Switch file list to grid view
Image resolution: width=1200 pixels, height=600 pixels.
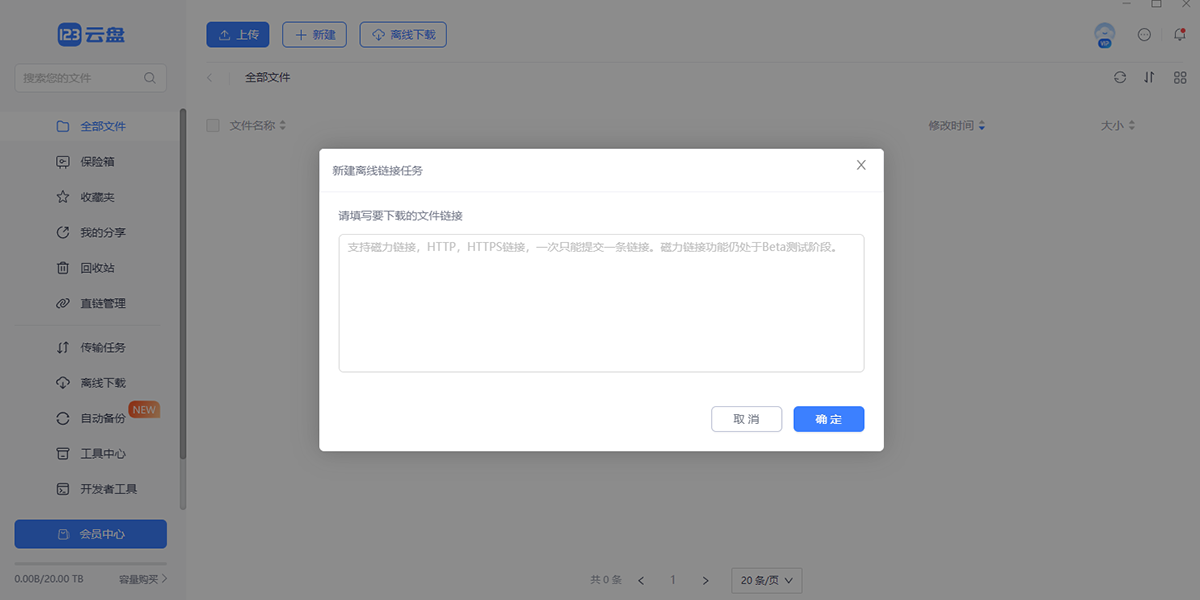pyautogui.click(x=1180, y=77)
